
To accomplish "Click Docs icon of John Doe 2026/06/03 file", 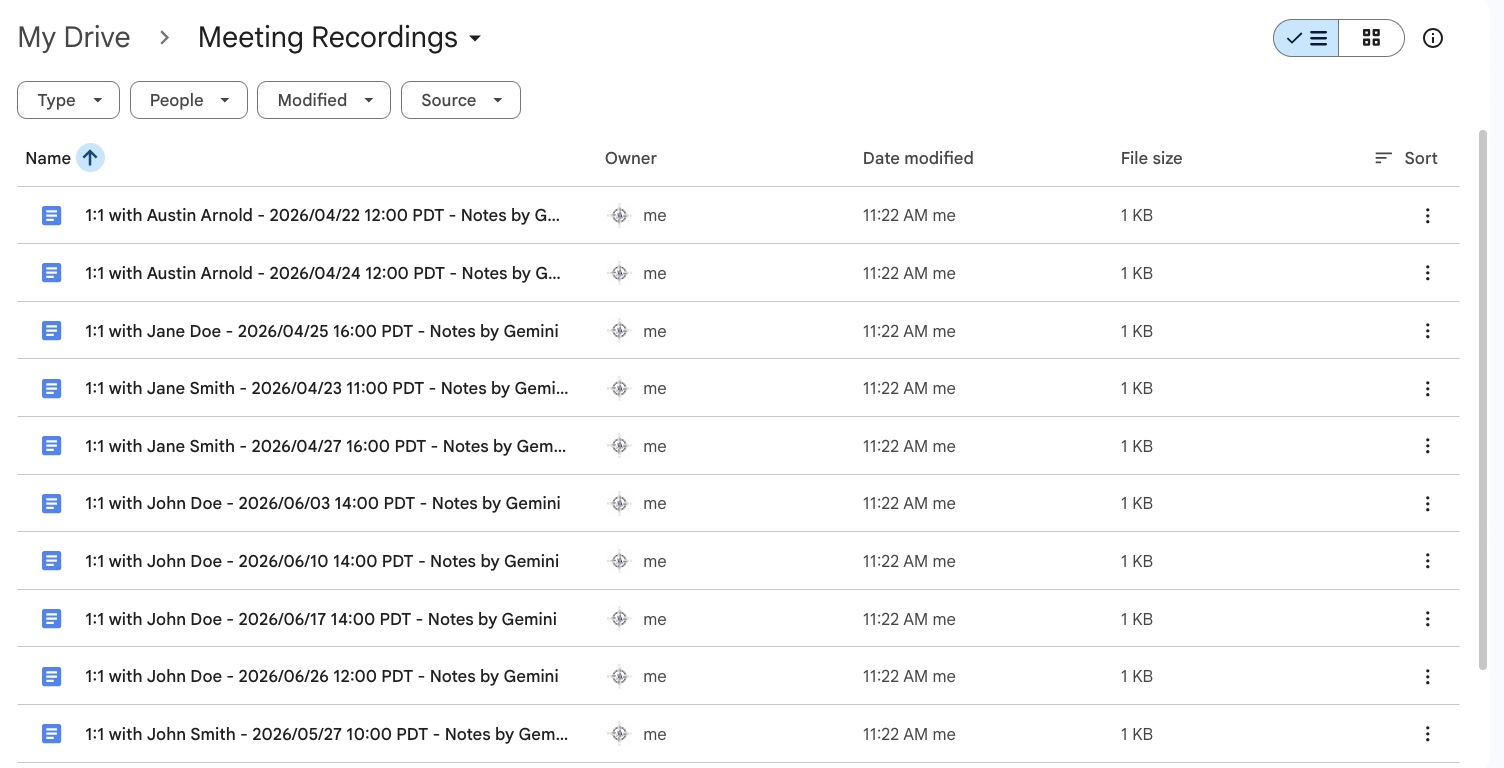I will 52,503.
